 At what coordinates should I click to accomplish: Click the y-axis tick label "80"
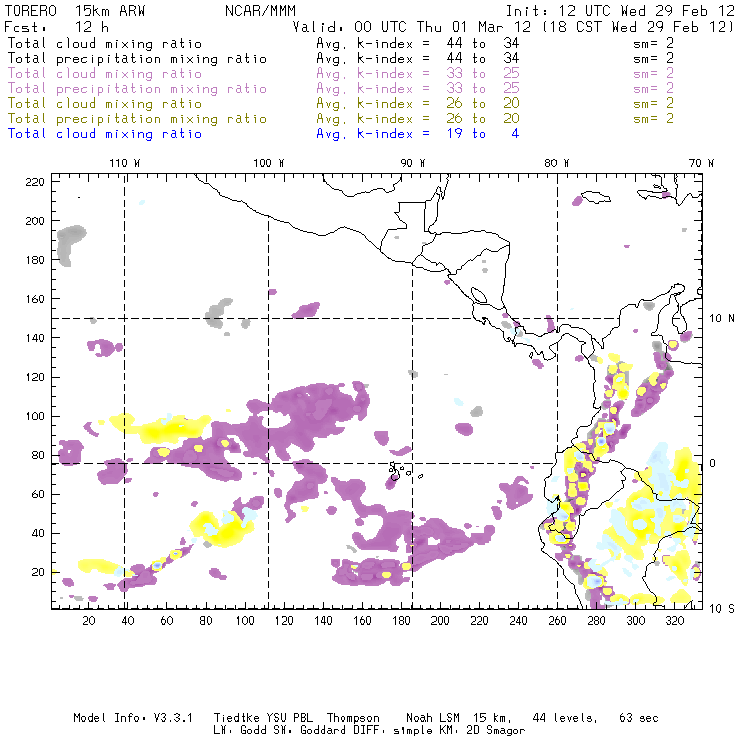(x=38, y=455)
